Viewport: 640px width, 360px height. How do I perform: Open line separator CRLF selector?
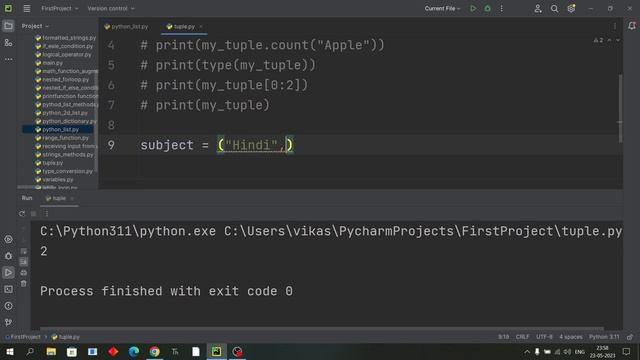tap(522, 337)
